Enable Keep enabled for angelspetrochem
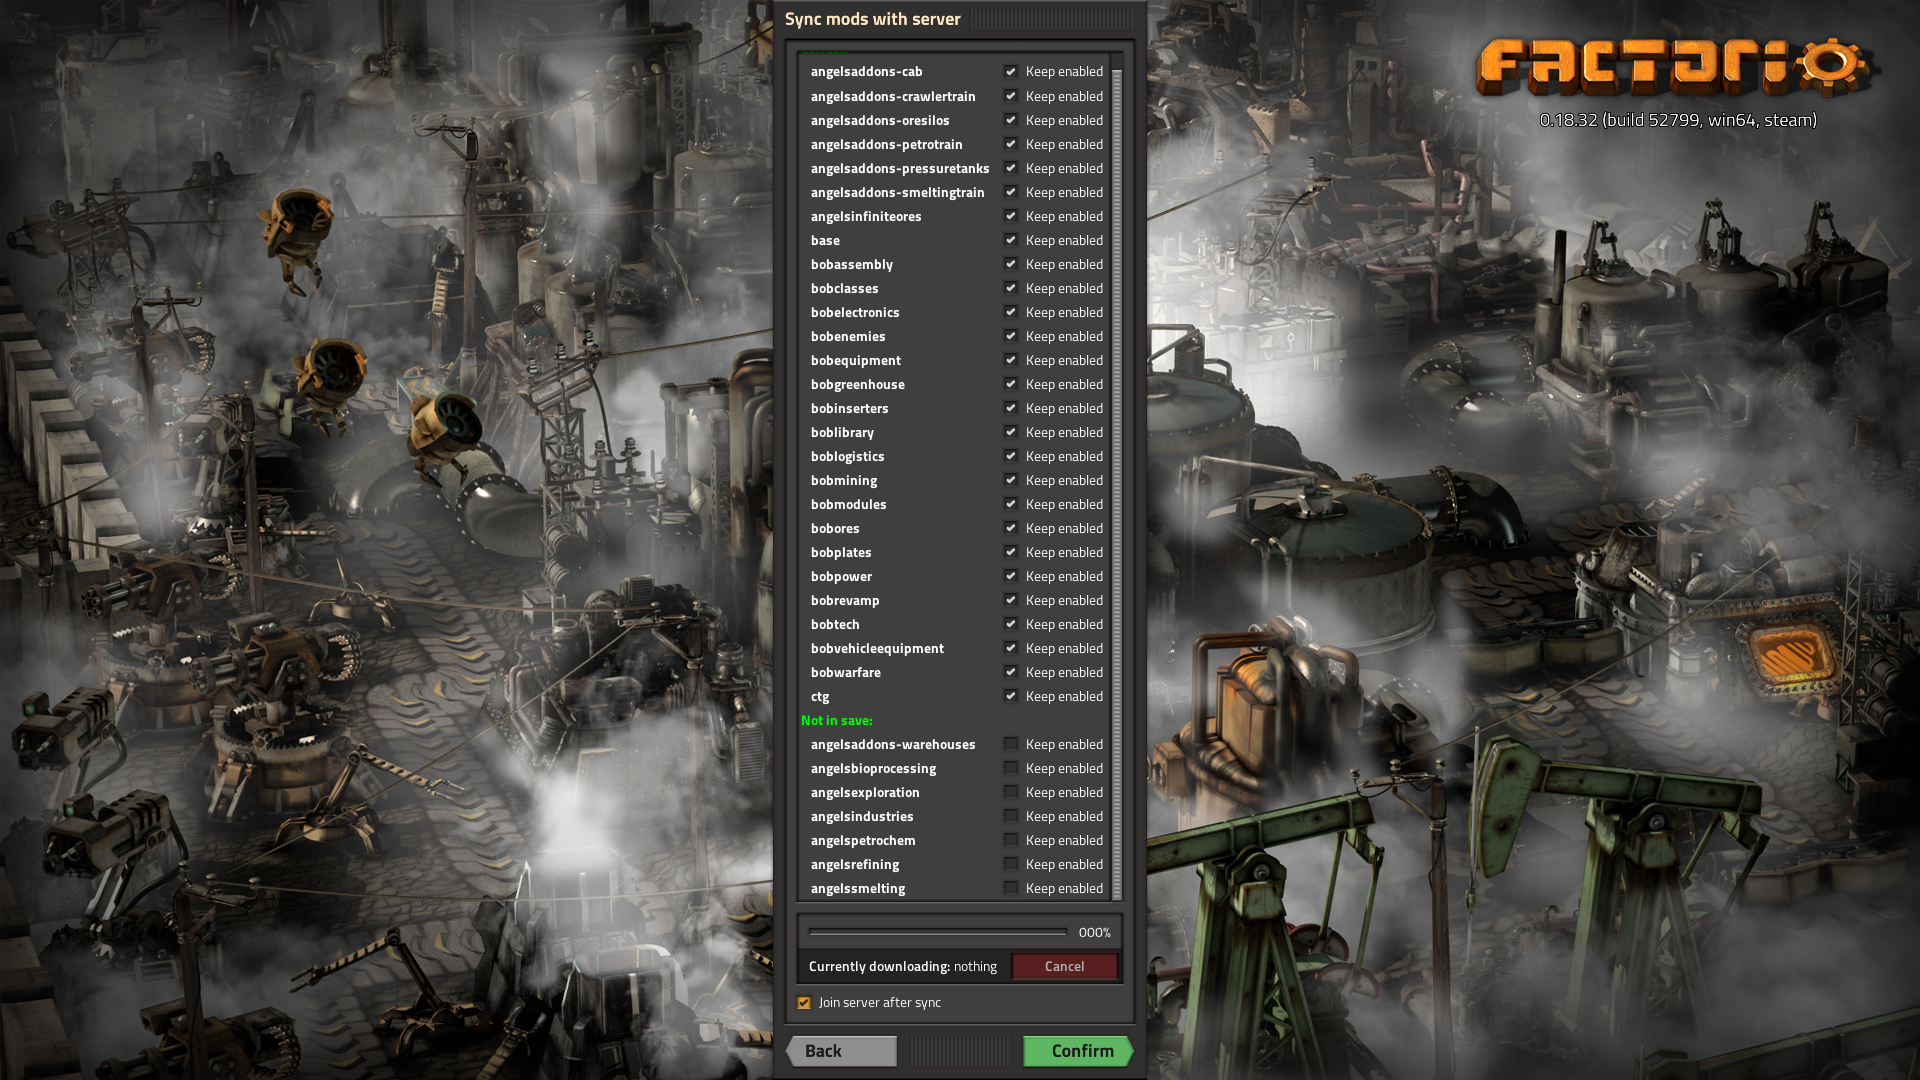This screenshot has width=1920, height=1080. (x=1011, y=840)
